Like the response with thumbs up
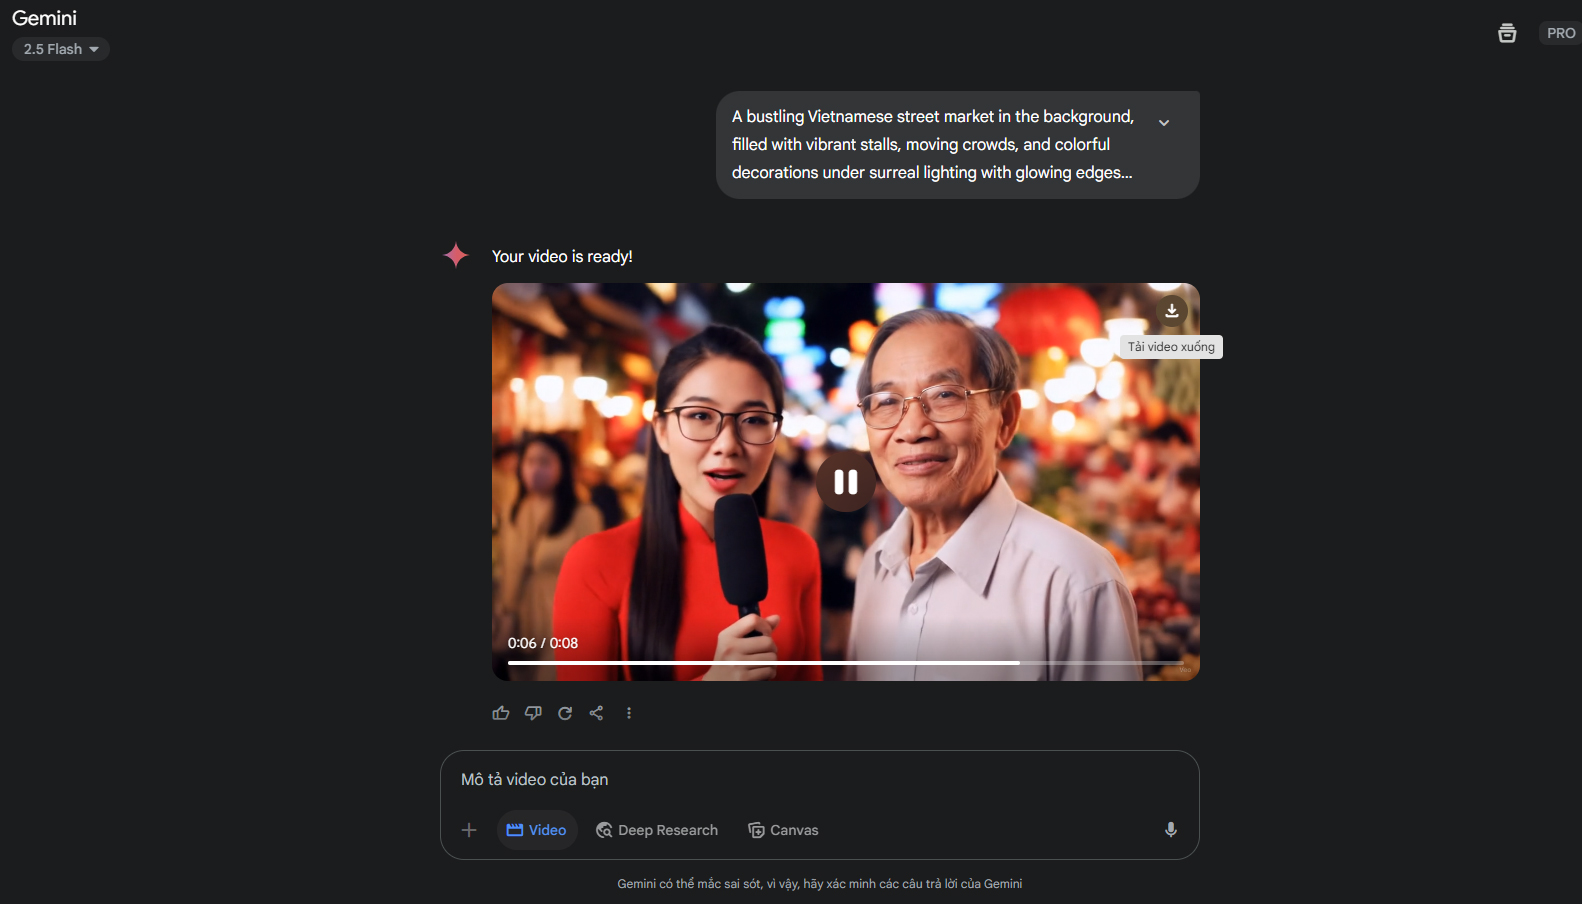This screenshot has height=904, width=1582. click(501, 713)
